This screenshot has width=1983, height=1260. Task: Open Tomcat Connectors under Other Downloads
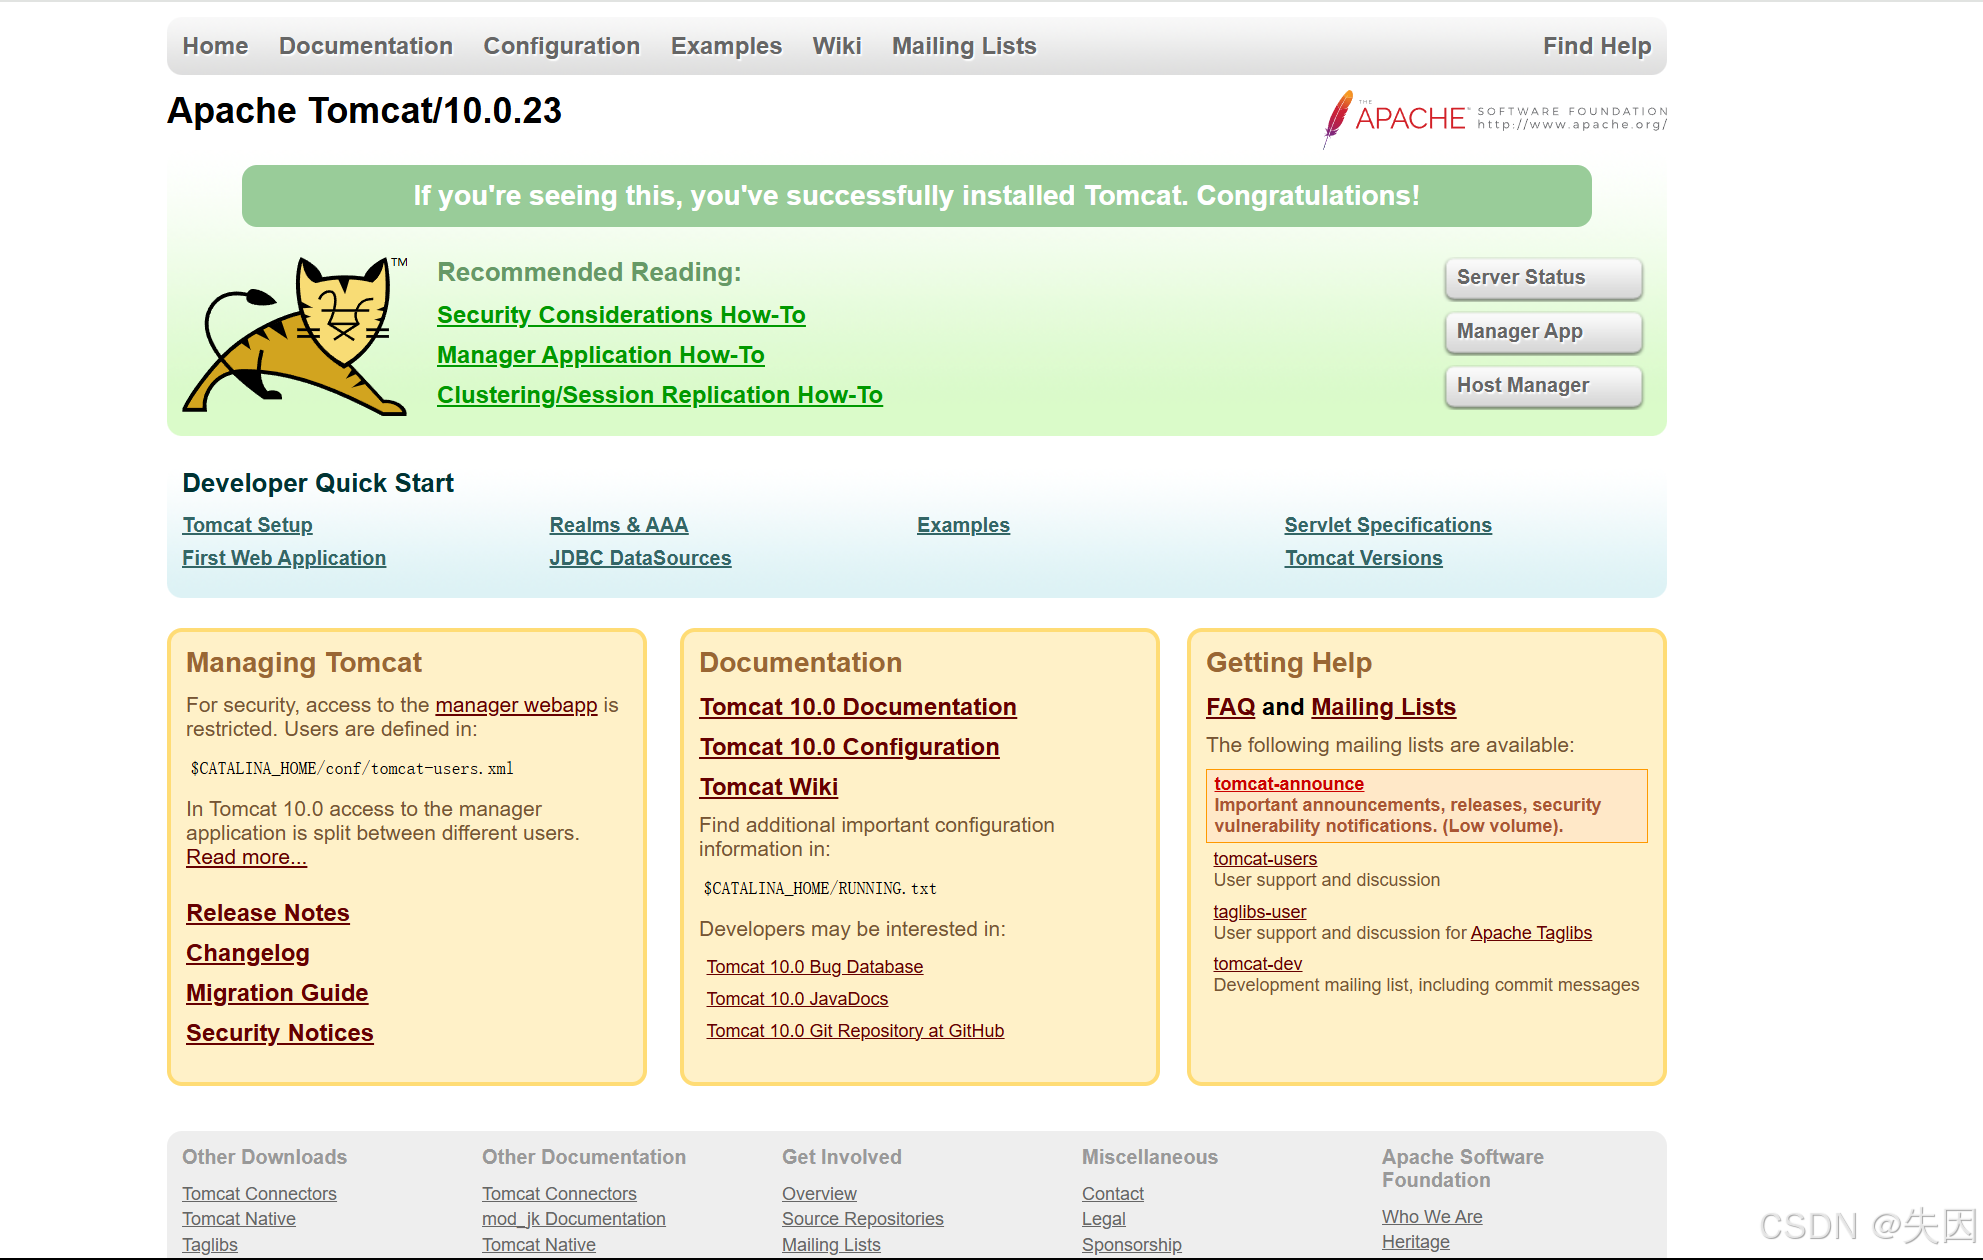click(x=259, y=1194)
